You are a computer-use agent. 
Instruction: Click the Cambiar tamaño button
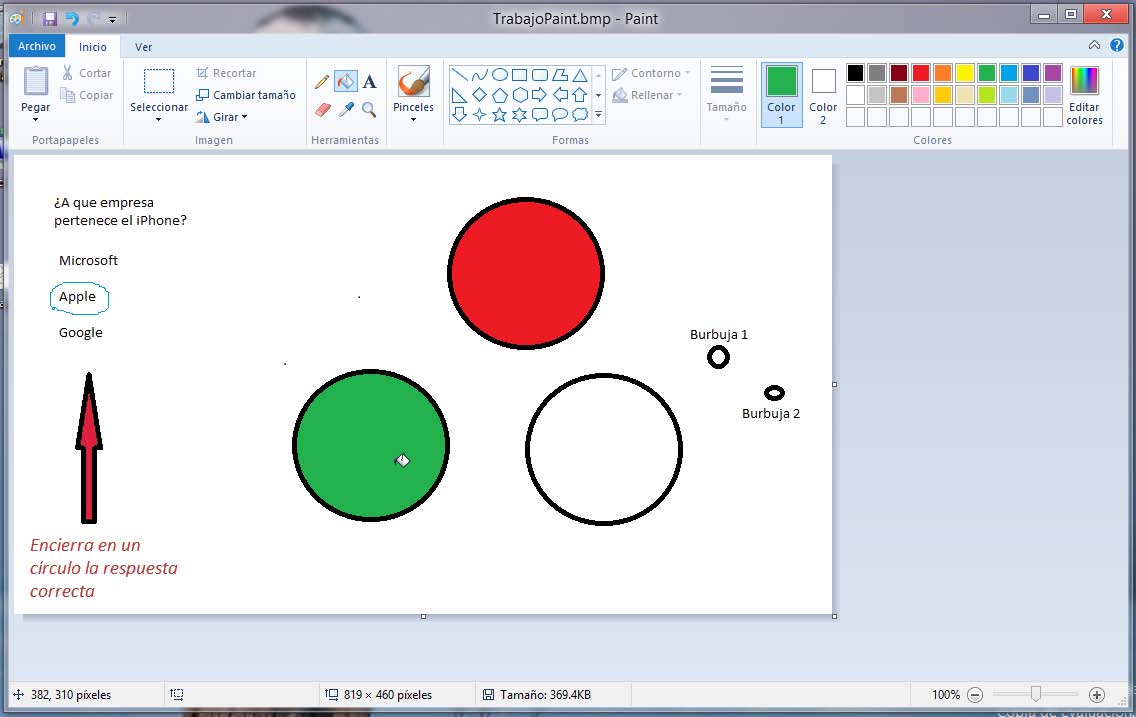click(246, 95)
